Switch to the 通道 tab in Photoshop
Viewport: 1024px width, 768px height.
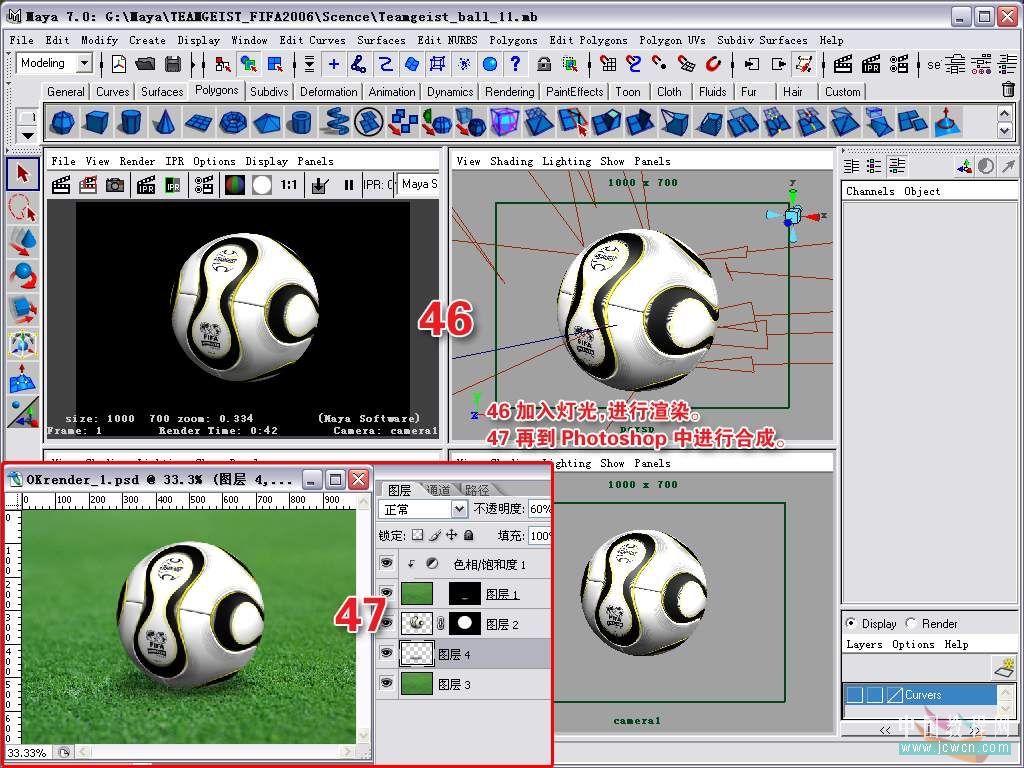point(438,489)
